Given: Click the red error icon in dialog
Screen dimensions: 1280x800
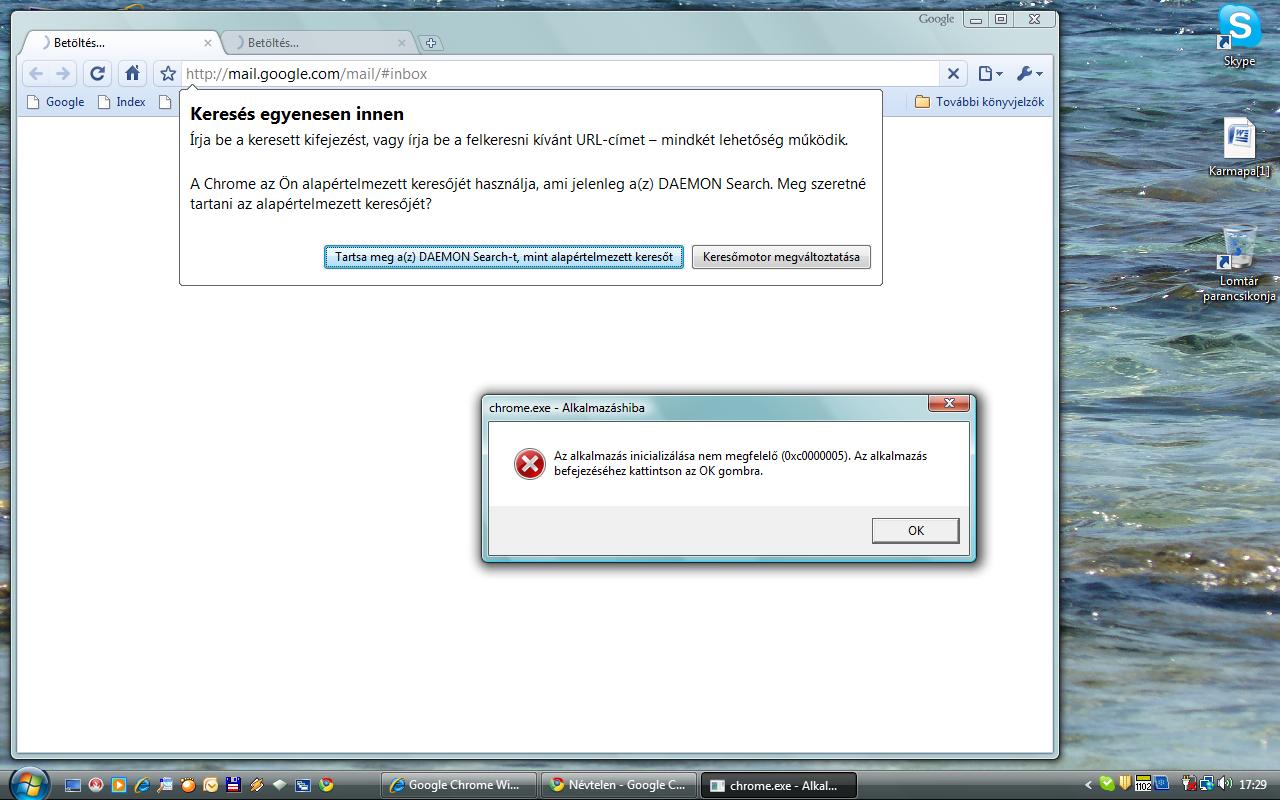Looking at the screenshot, I should (x=529, y=464).
